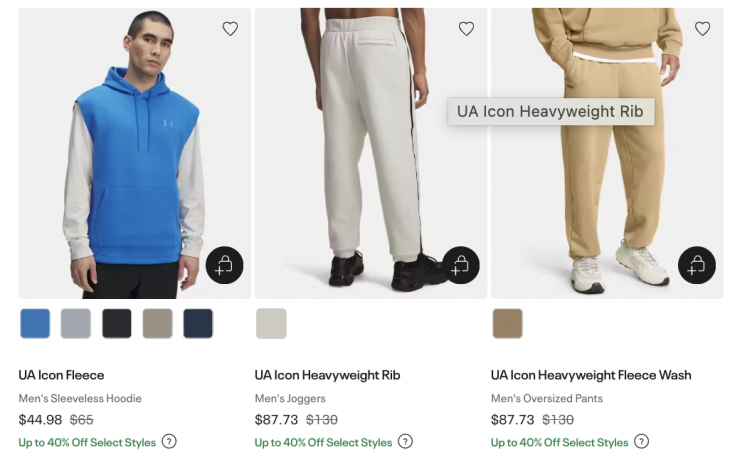Open the UA Icon Heavyweight Fleece Wash title
The image size is (730, 467).
(x=590, y=375)
